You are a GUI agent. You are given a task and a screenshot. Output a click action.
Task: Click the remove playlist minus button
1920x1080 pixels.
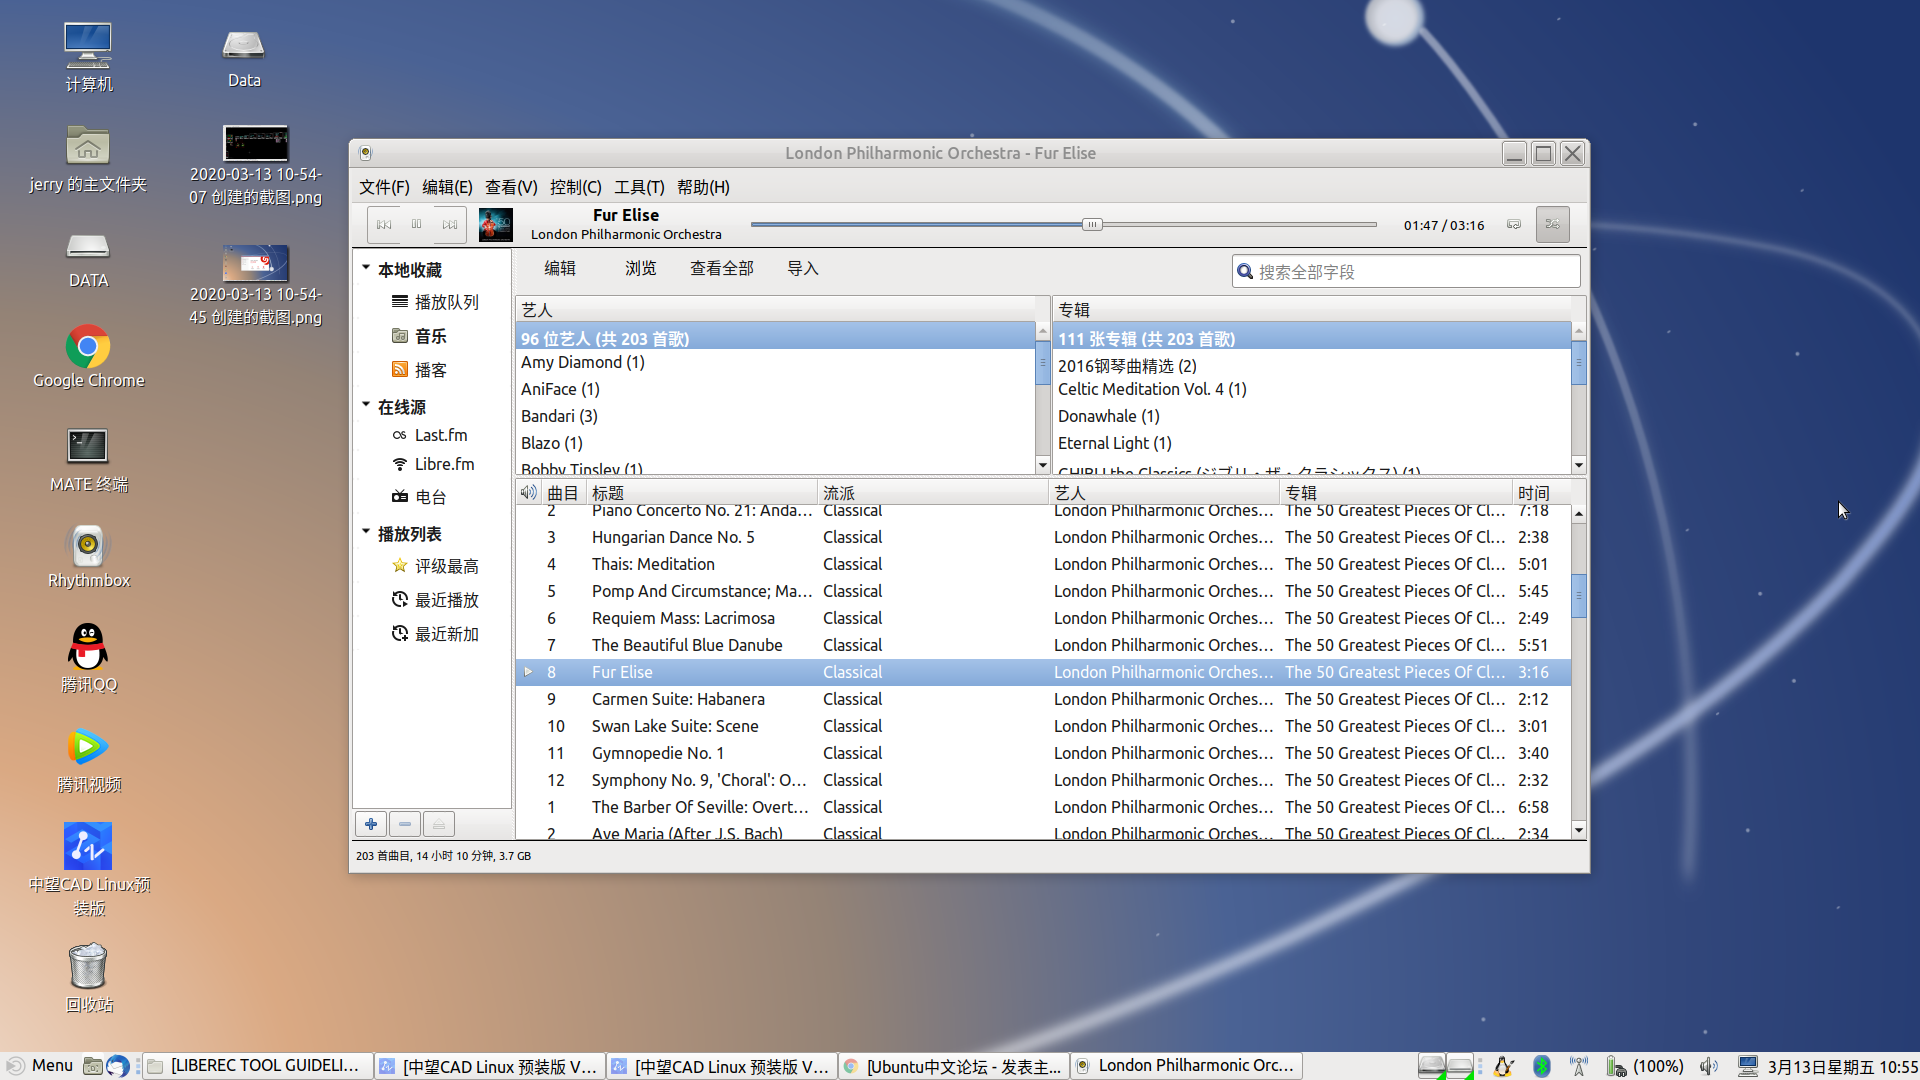tap(405, 824)
